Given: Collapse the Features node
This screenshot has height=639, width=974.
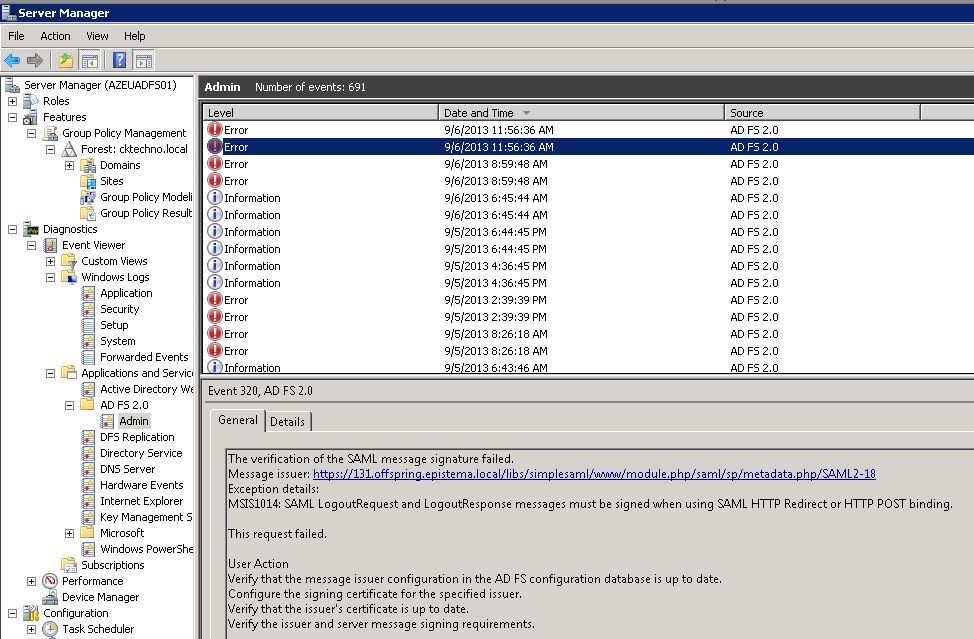Looking at the screenshot, I should [12, 117].
